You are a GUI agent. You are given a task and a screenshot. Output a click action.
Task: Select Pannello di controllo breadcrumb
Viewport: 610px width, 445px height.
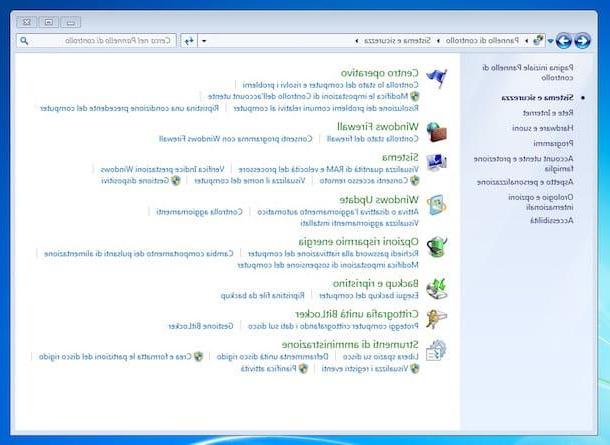coord(482,40)
